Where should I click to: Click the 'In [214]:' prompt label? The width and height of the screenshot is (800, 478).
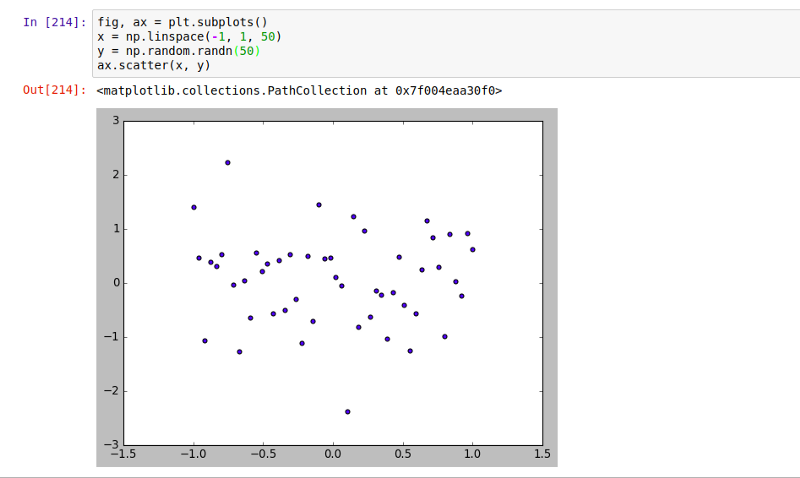(55, 22)
